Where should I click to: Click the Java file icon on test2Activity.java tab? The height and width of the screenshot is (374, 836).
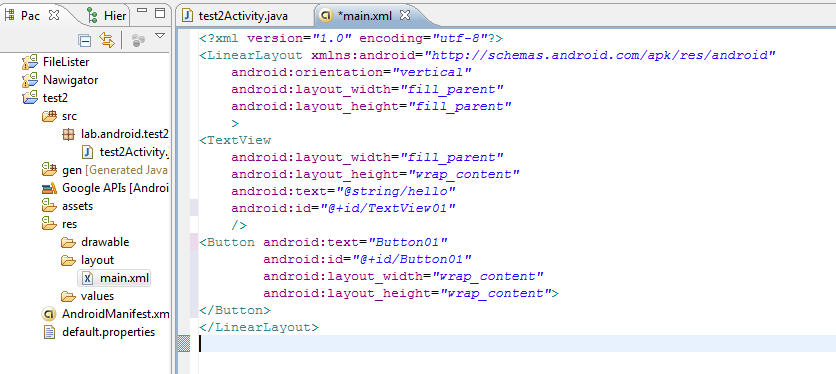(x=187, y=15)
